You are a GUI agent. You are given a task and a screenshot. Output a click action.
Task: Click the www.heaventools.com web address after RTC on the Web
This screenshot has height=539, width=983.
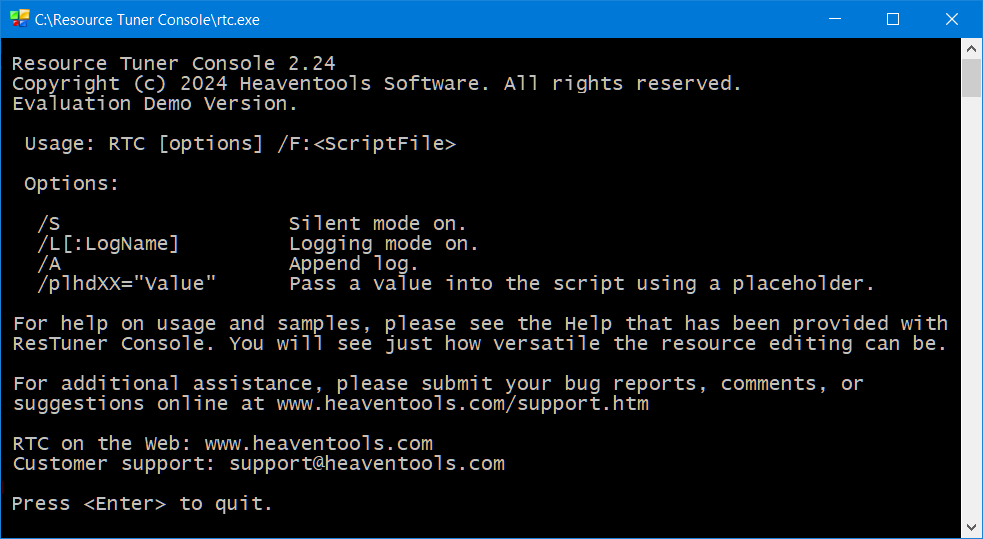tap(318, 444)
